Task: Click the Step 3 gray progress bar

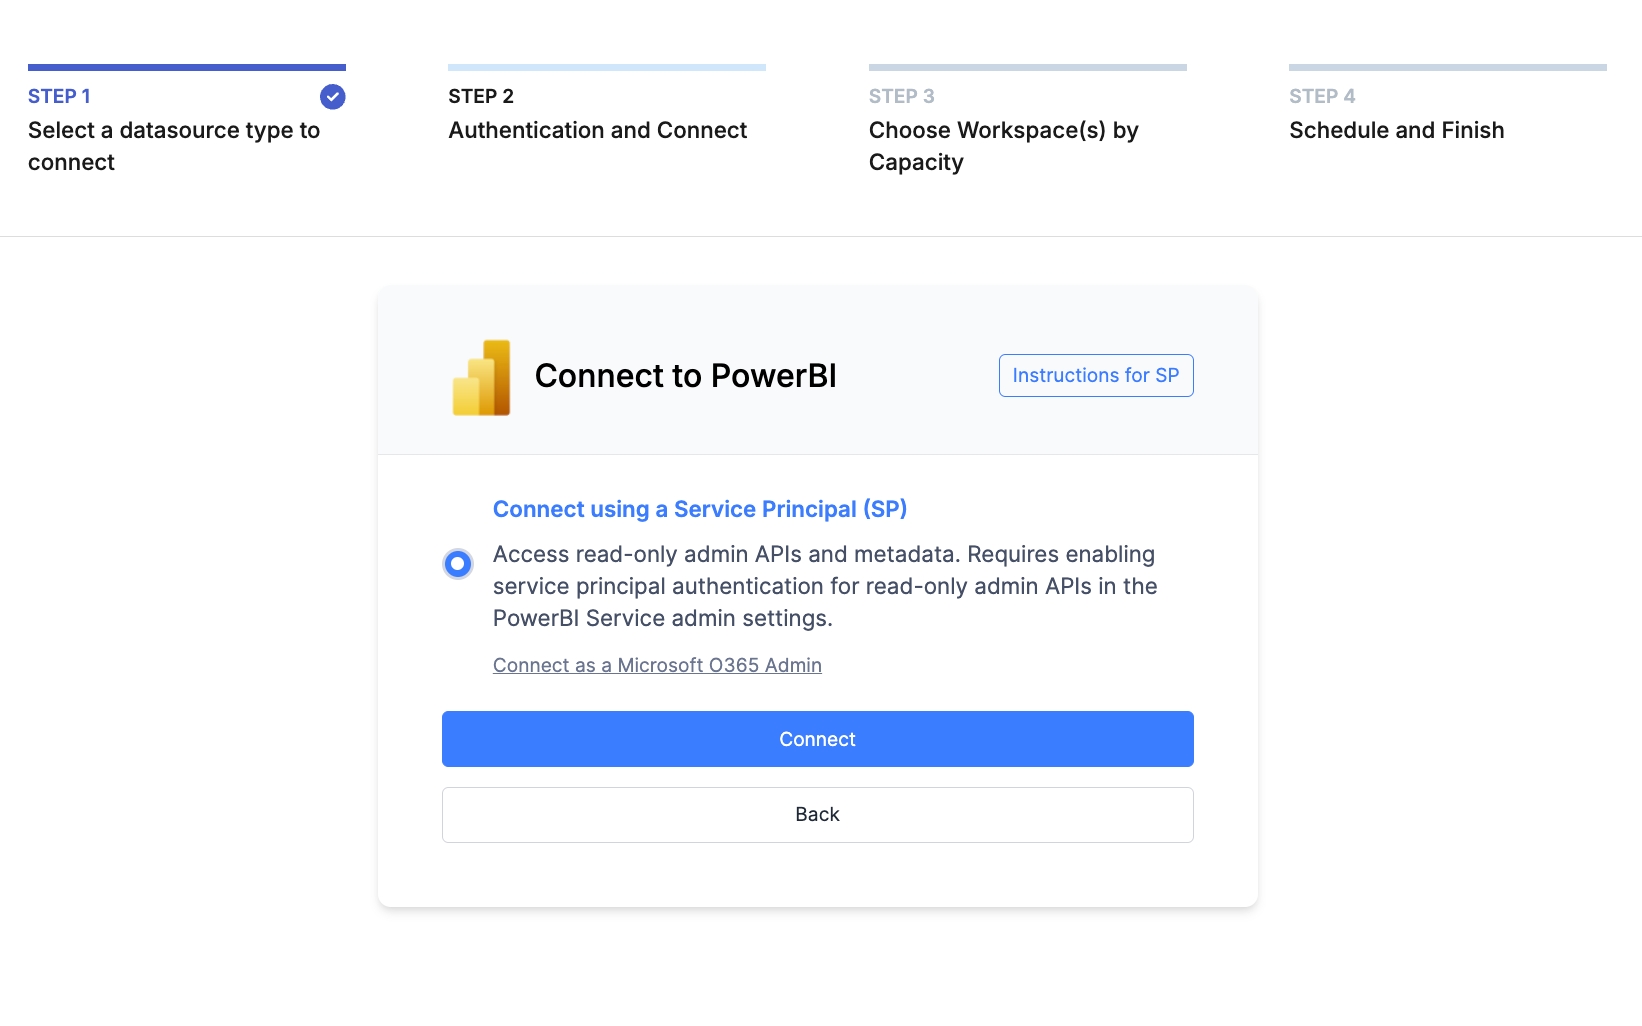Action: (1027, 68)
